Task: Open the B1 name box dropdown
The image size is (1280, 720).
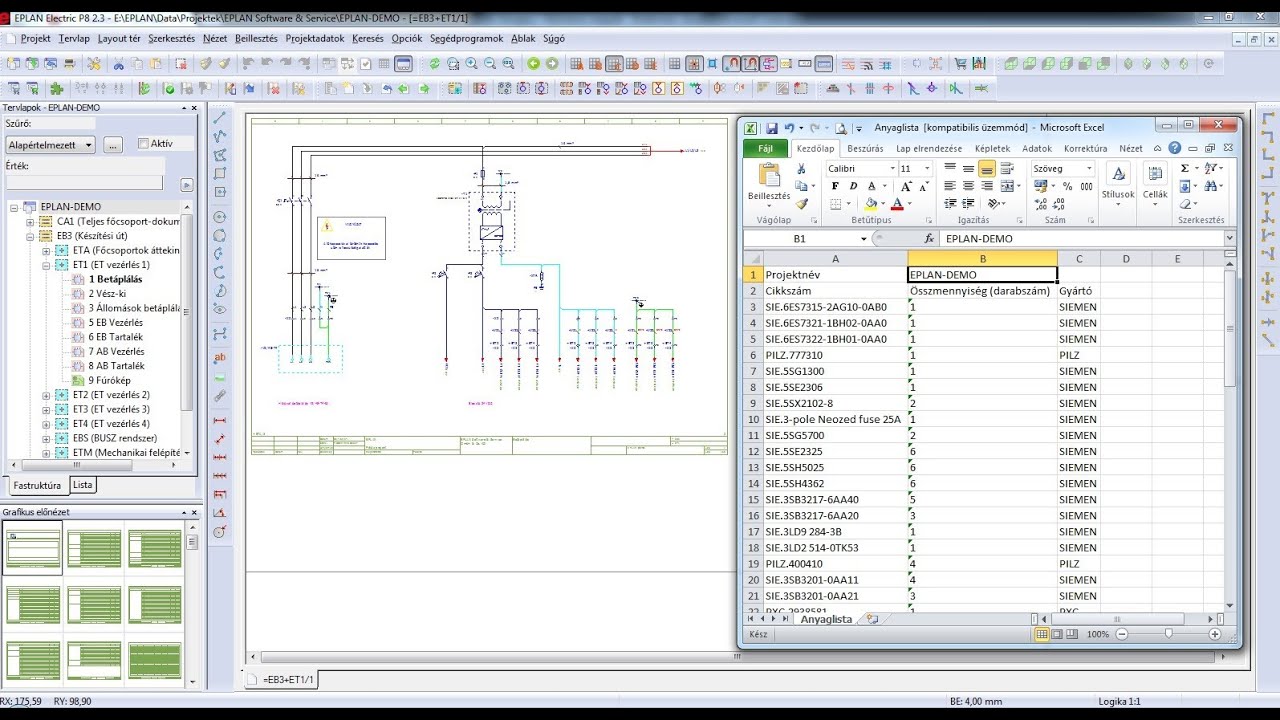Action: [x=864, y=239]
